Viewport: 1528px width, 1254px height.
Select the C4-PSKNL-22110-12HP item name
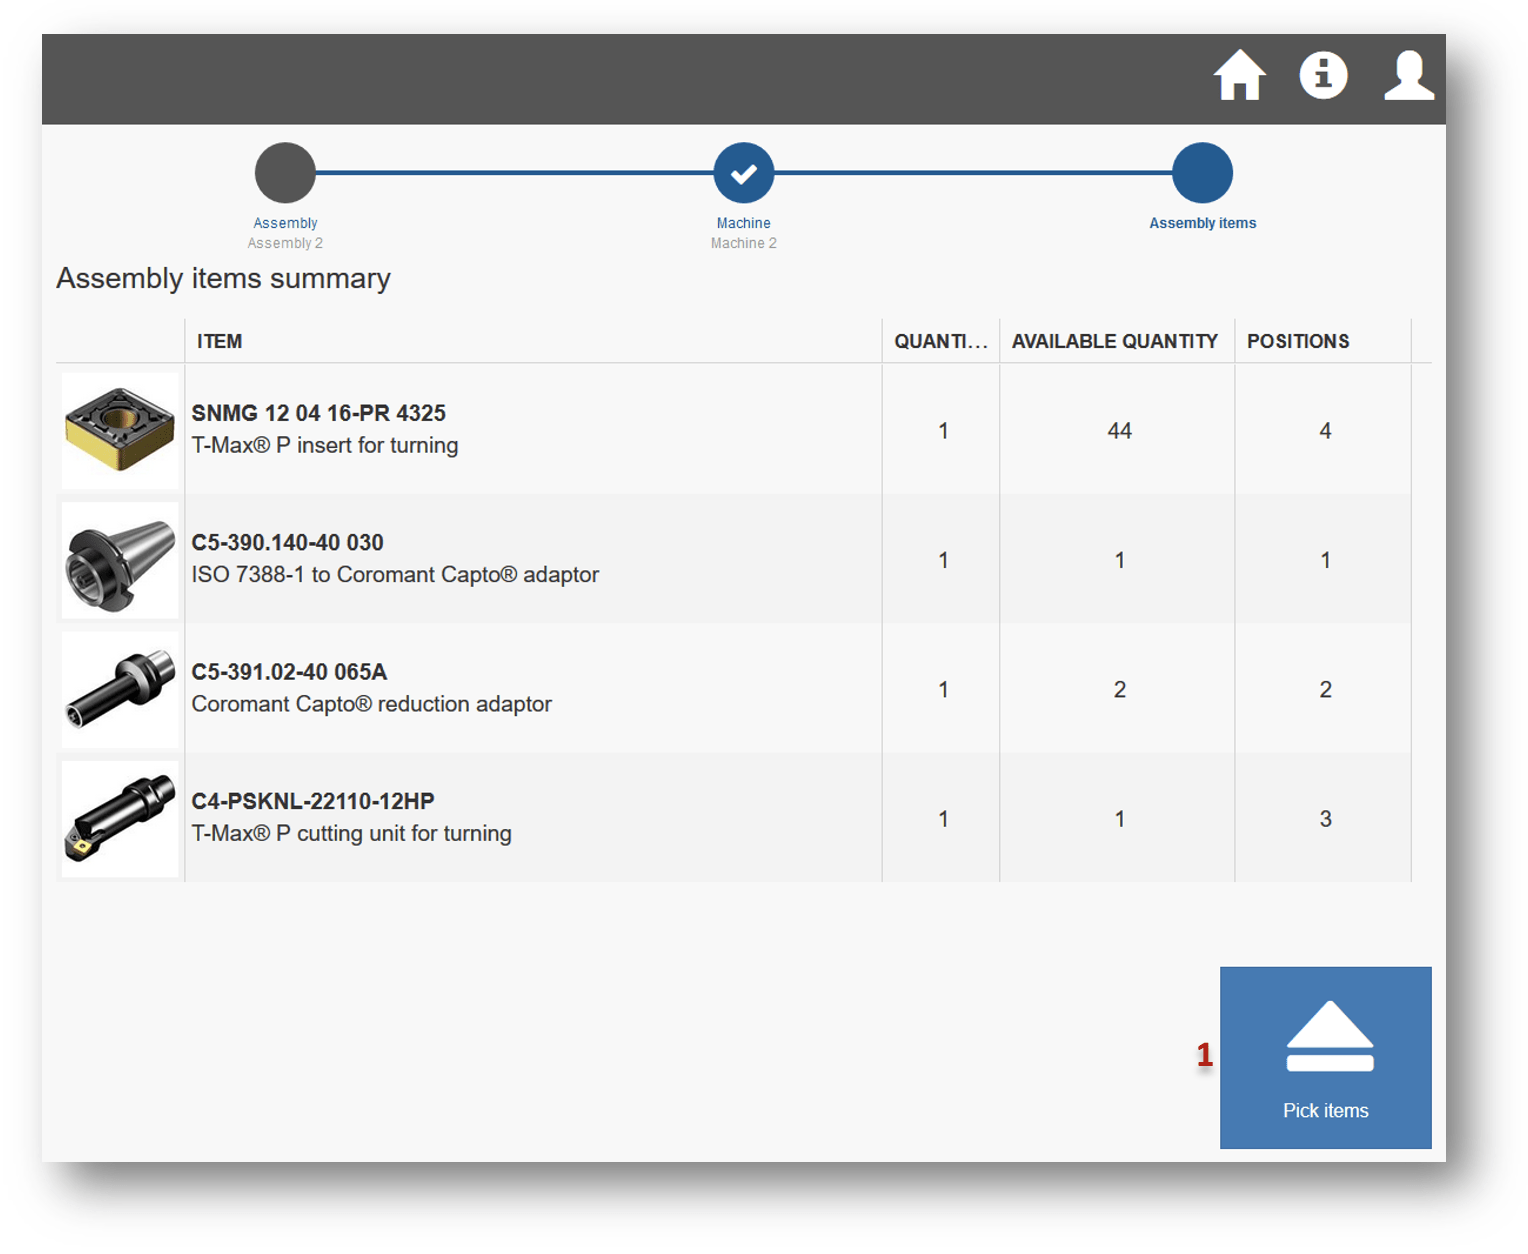pos(313,801)
